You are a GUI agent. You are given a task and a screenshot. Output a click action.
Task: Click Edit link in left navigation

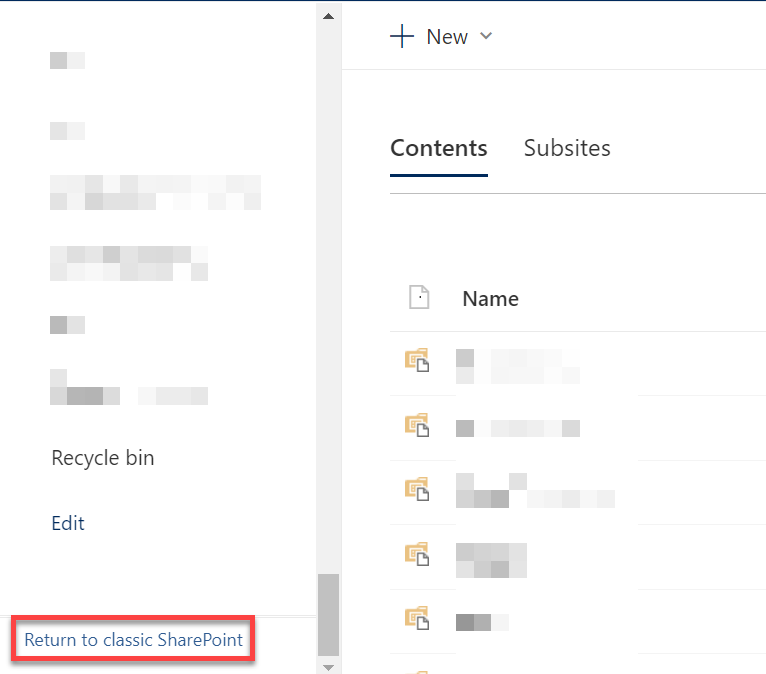click(x=68, y=523)
